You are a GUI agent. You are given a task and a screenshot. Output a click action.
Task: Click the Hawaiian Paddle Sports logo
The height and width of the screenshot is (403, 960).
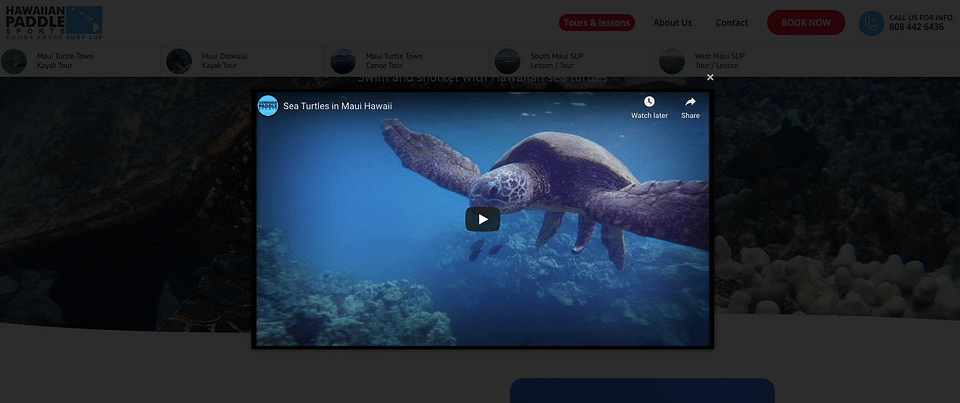(x=54, y=23)
